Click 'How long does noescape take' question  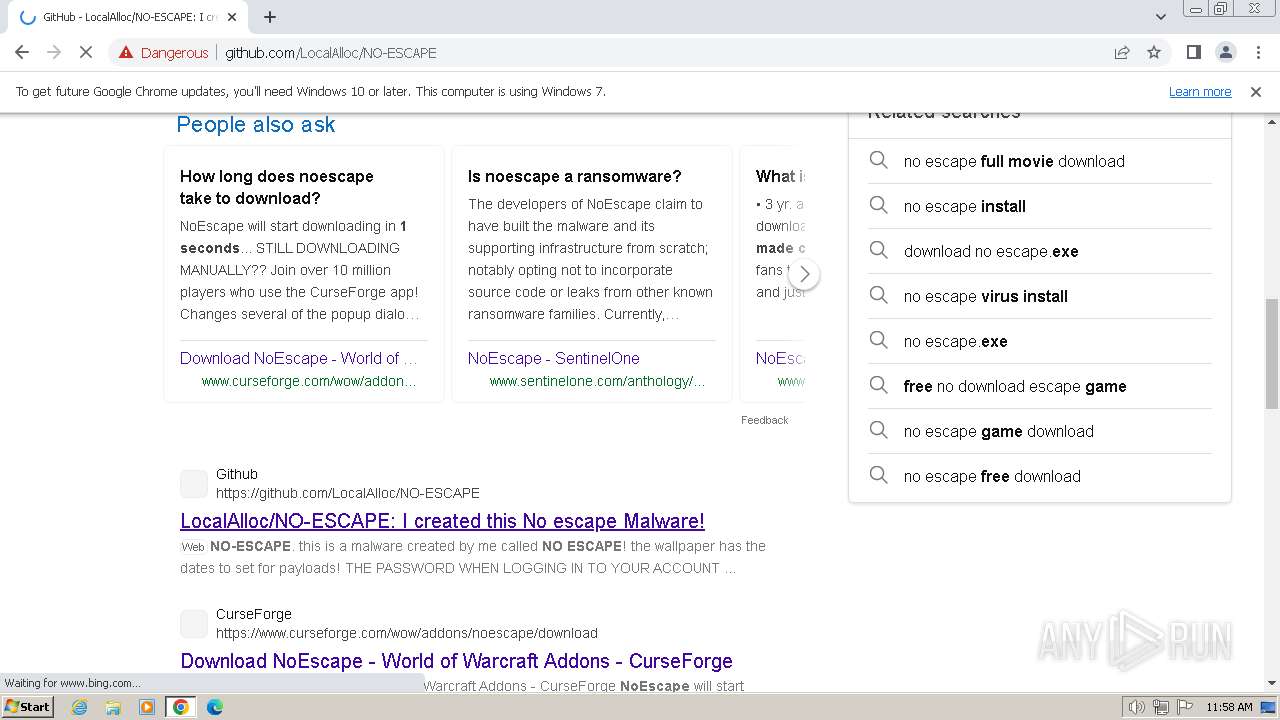pyautogui.click(x=277, y=187)
